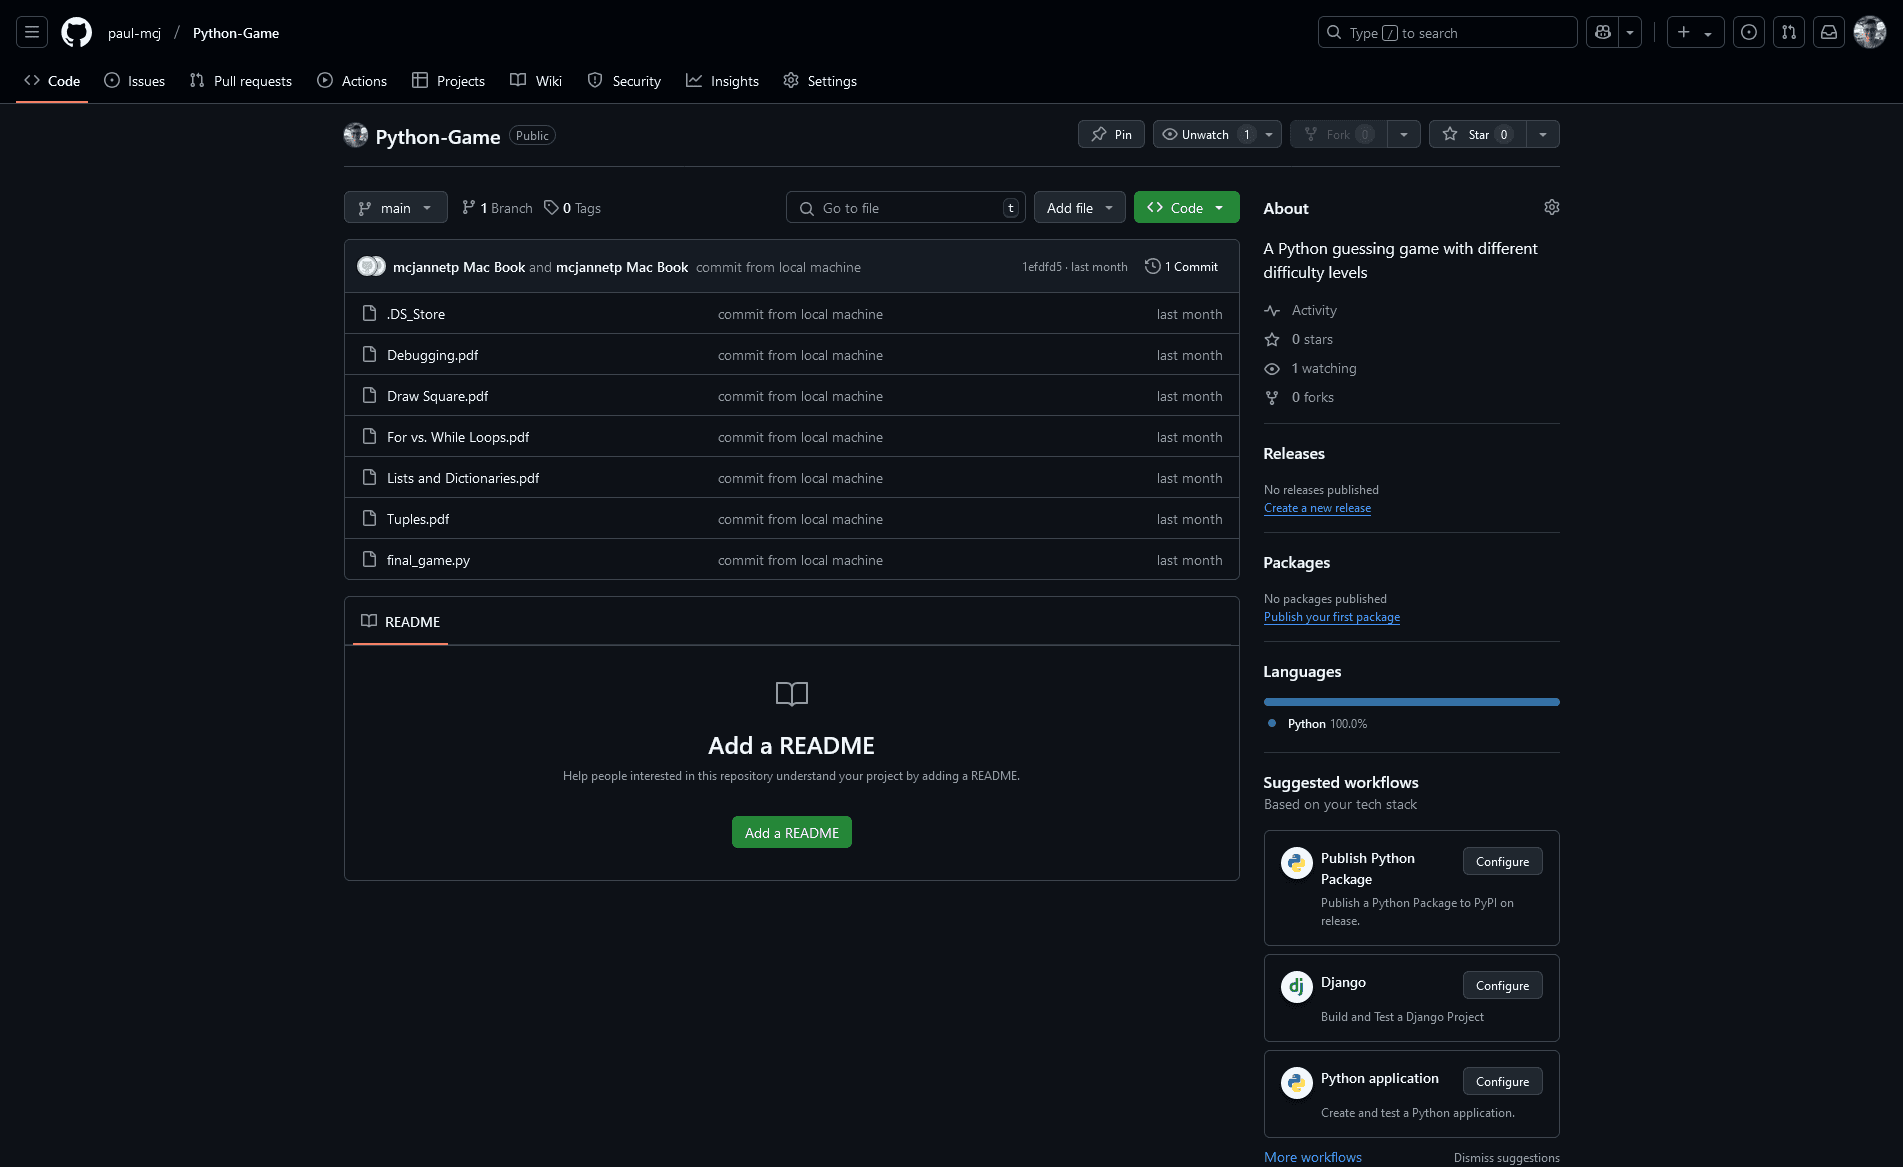The image size is (1903, 1167).
Task: Expand the green Code dropdown
Action: (1186, 207)
